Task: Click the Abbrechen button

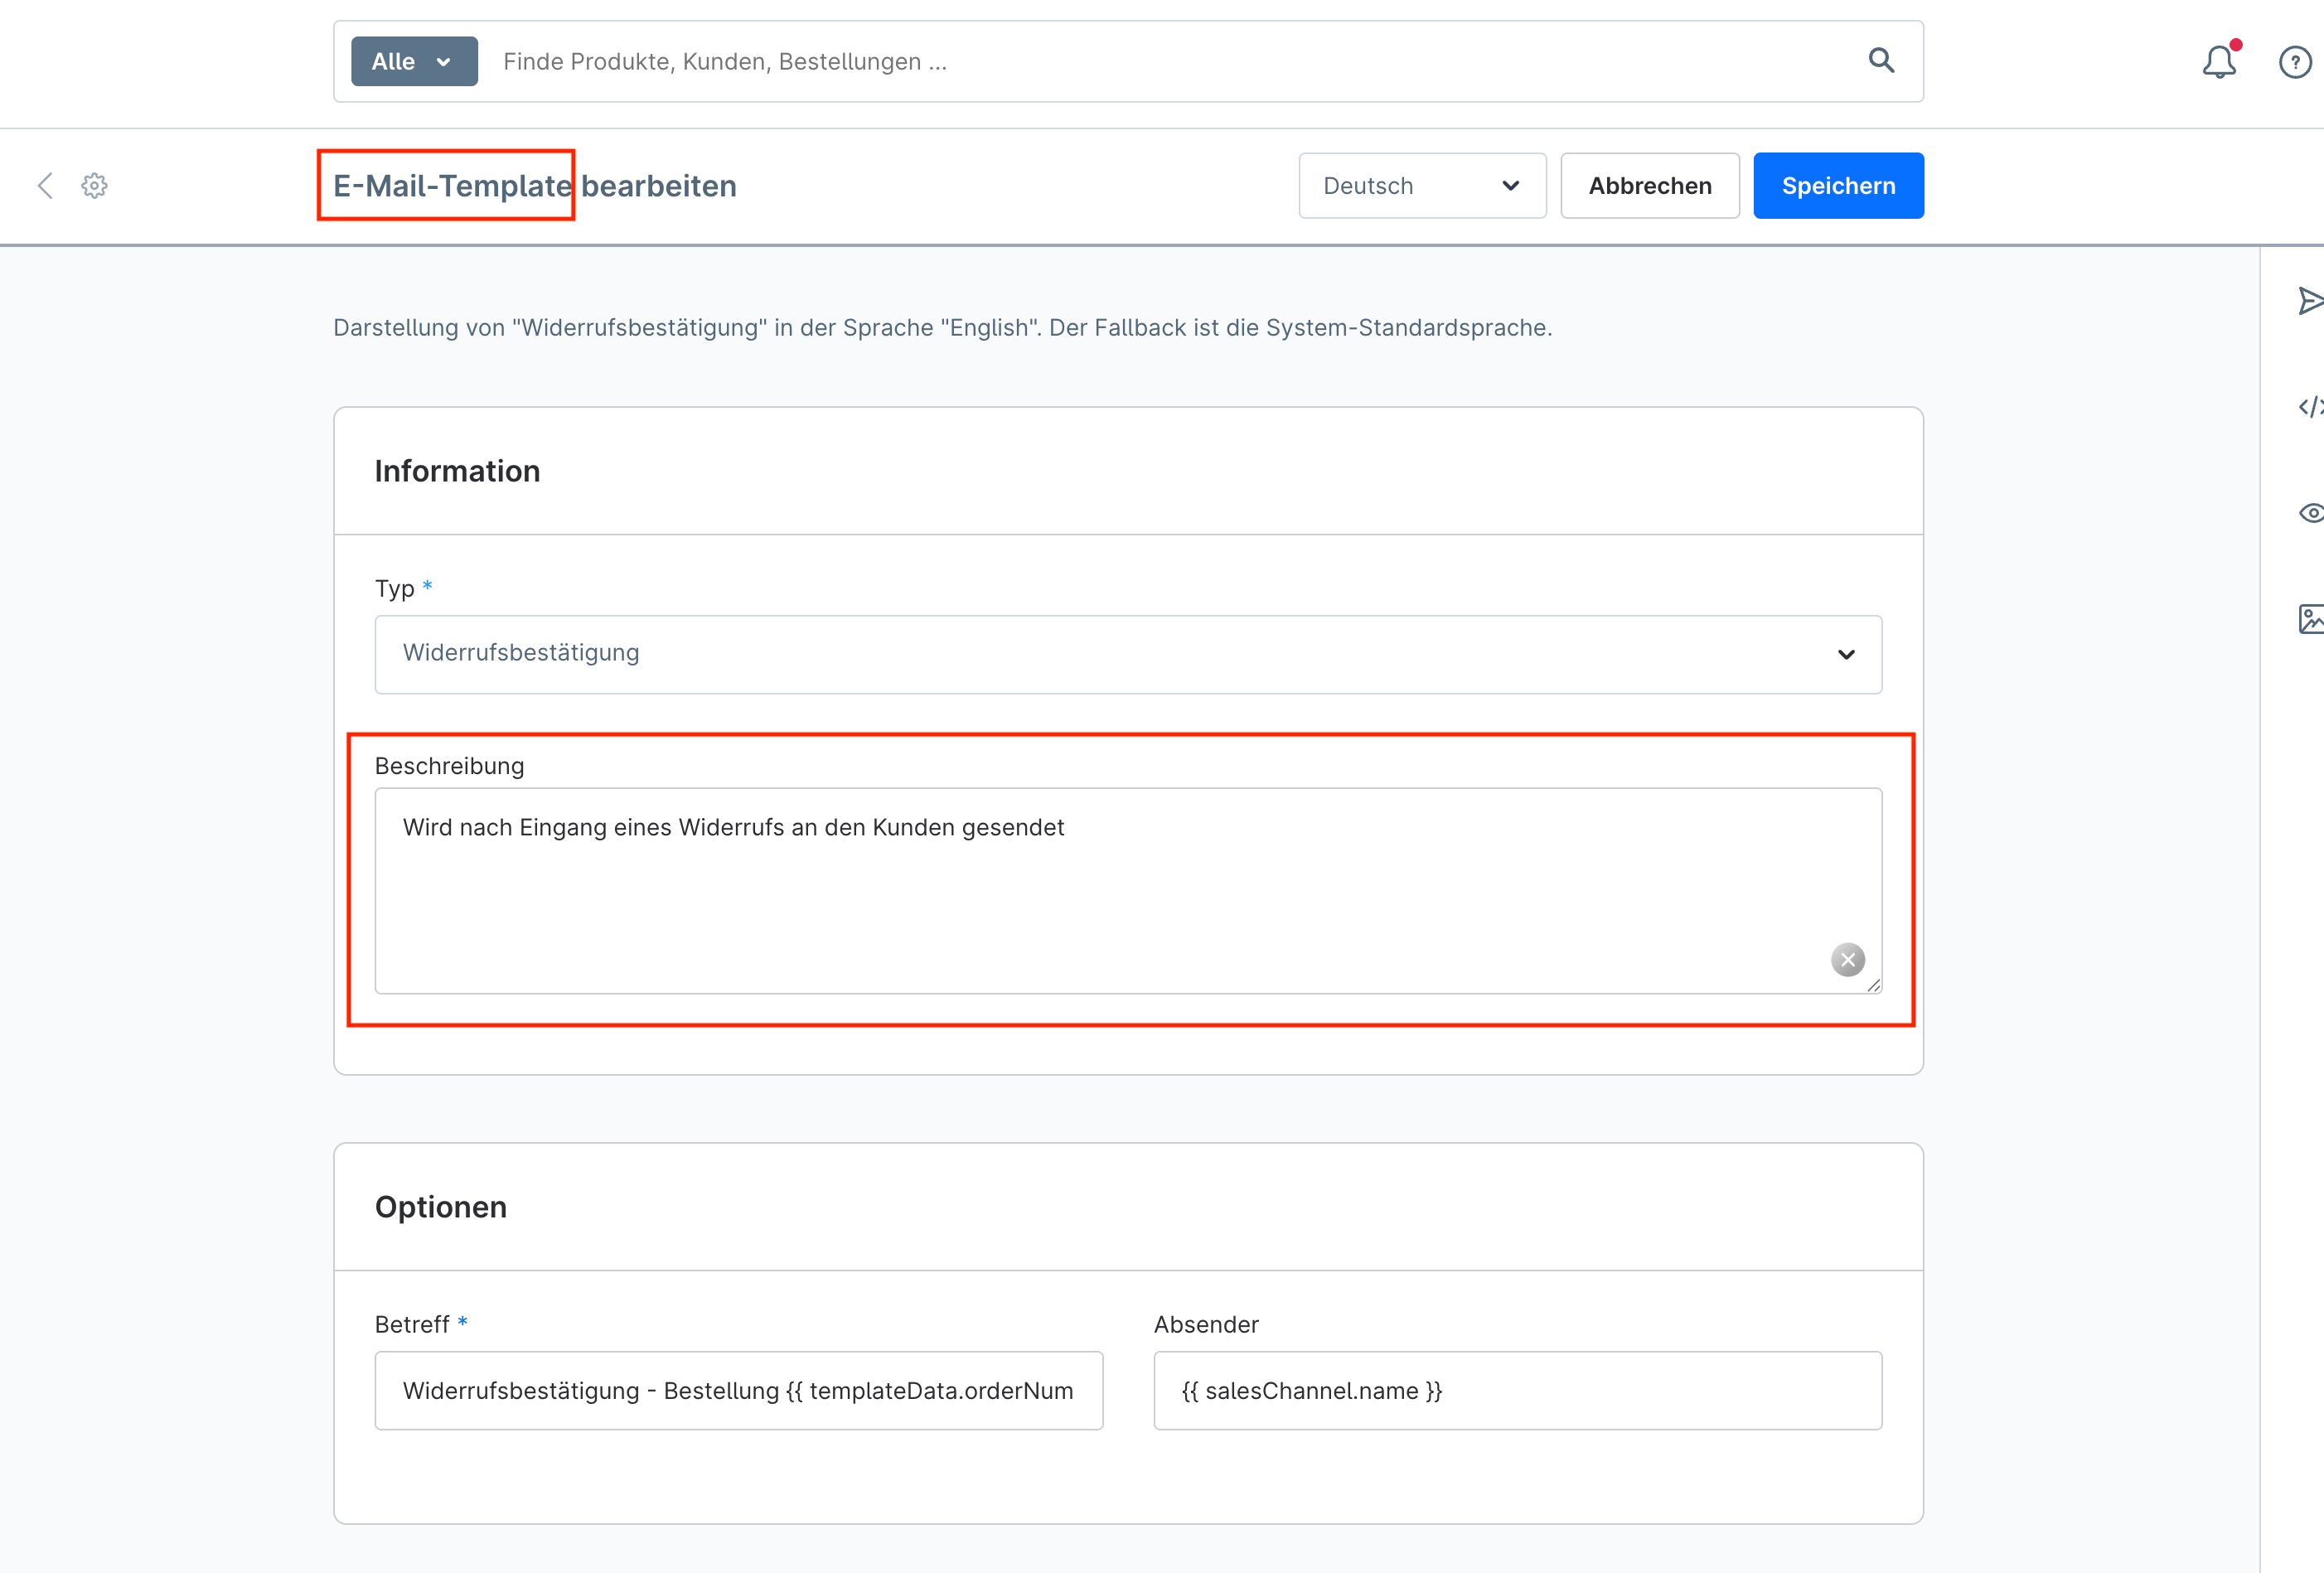Action: [x=1649, y=186]
